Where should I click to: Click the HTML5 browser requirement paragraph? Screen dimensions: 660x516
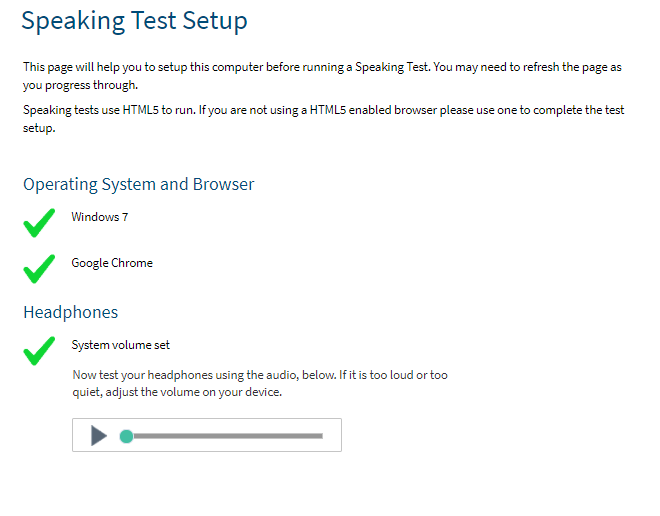point(323,119)
